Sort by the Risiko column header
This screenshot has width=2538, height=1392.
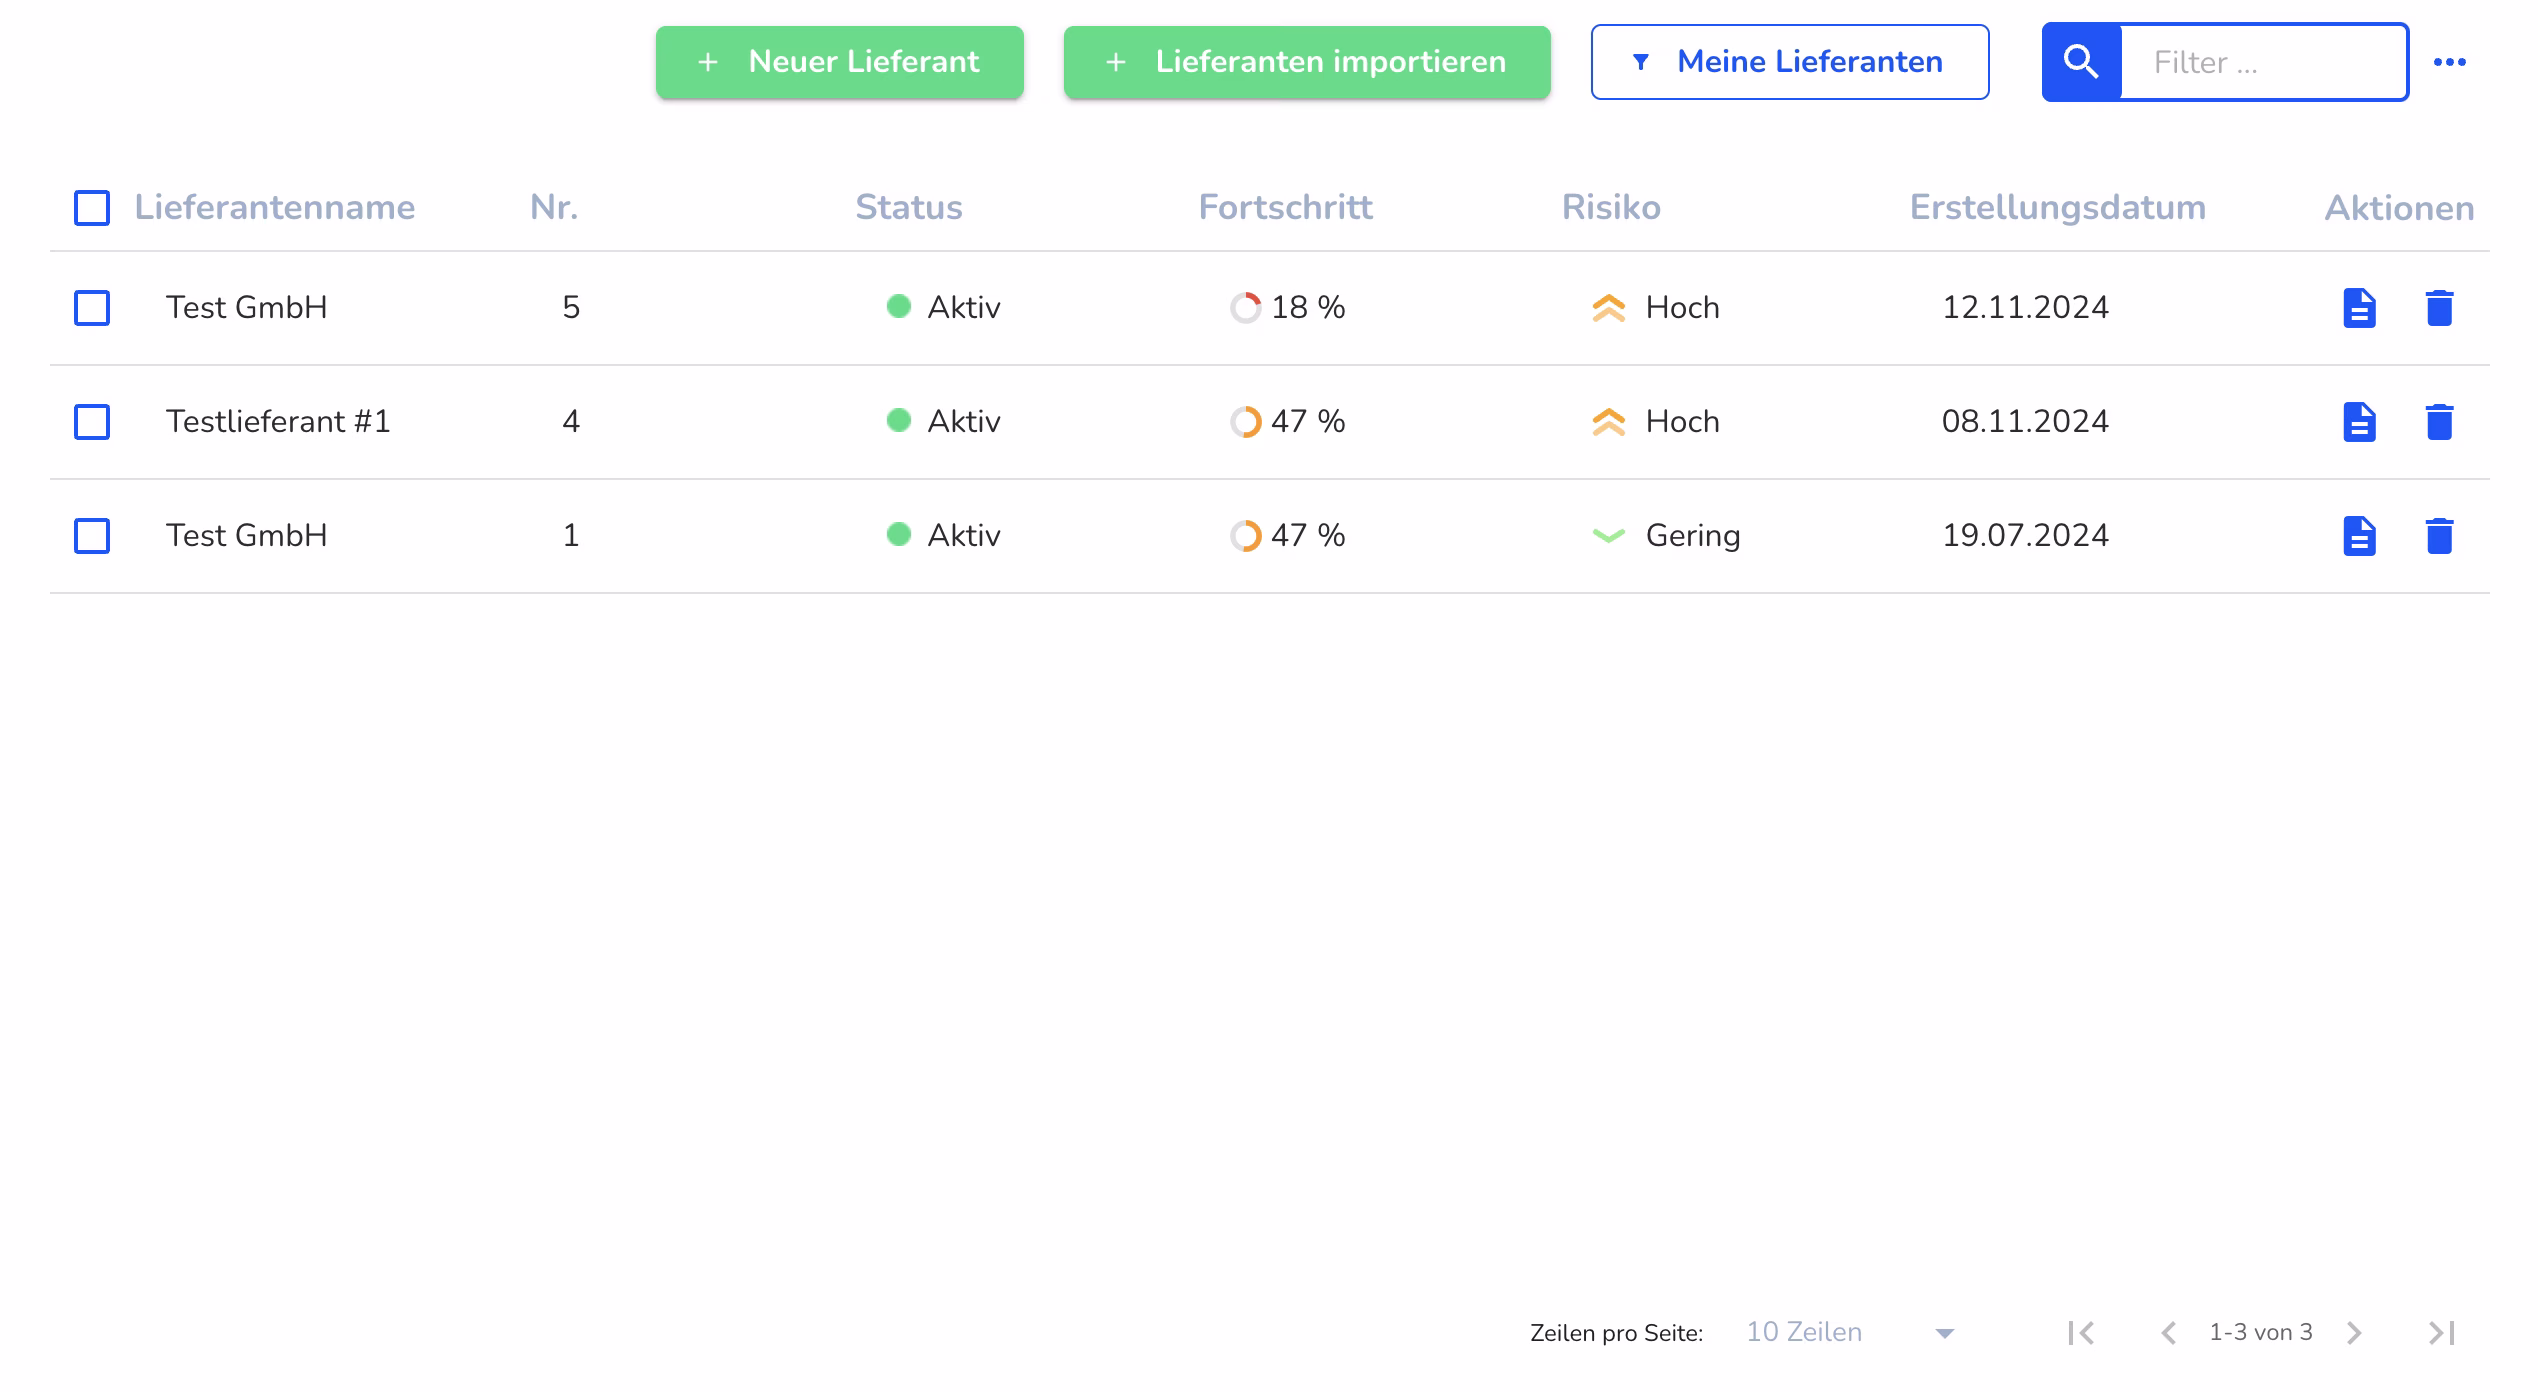[1610, 207]
